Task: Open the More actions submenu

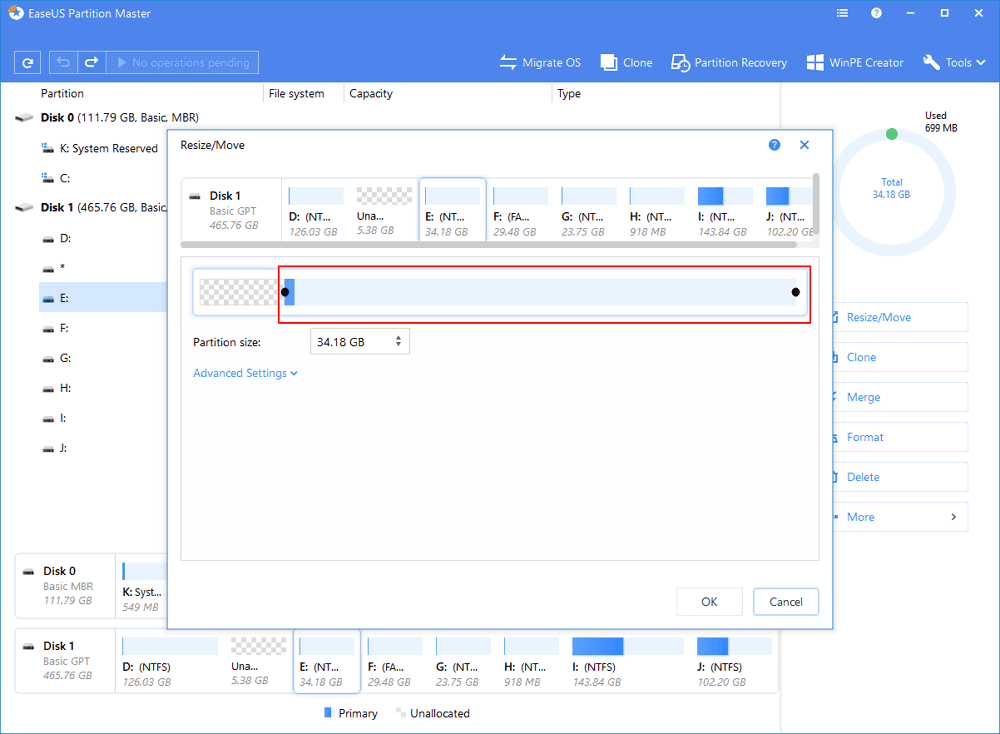Action: (x=898, y=517)
